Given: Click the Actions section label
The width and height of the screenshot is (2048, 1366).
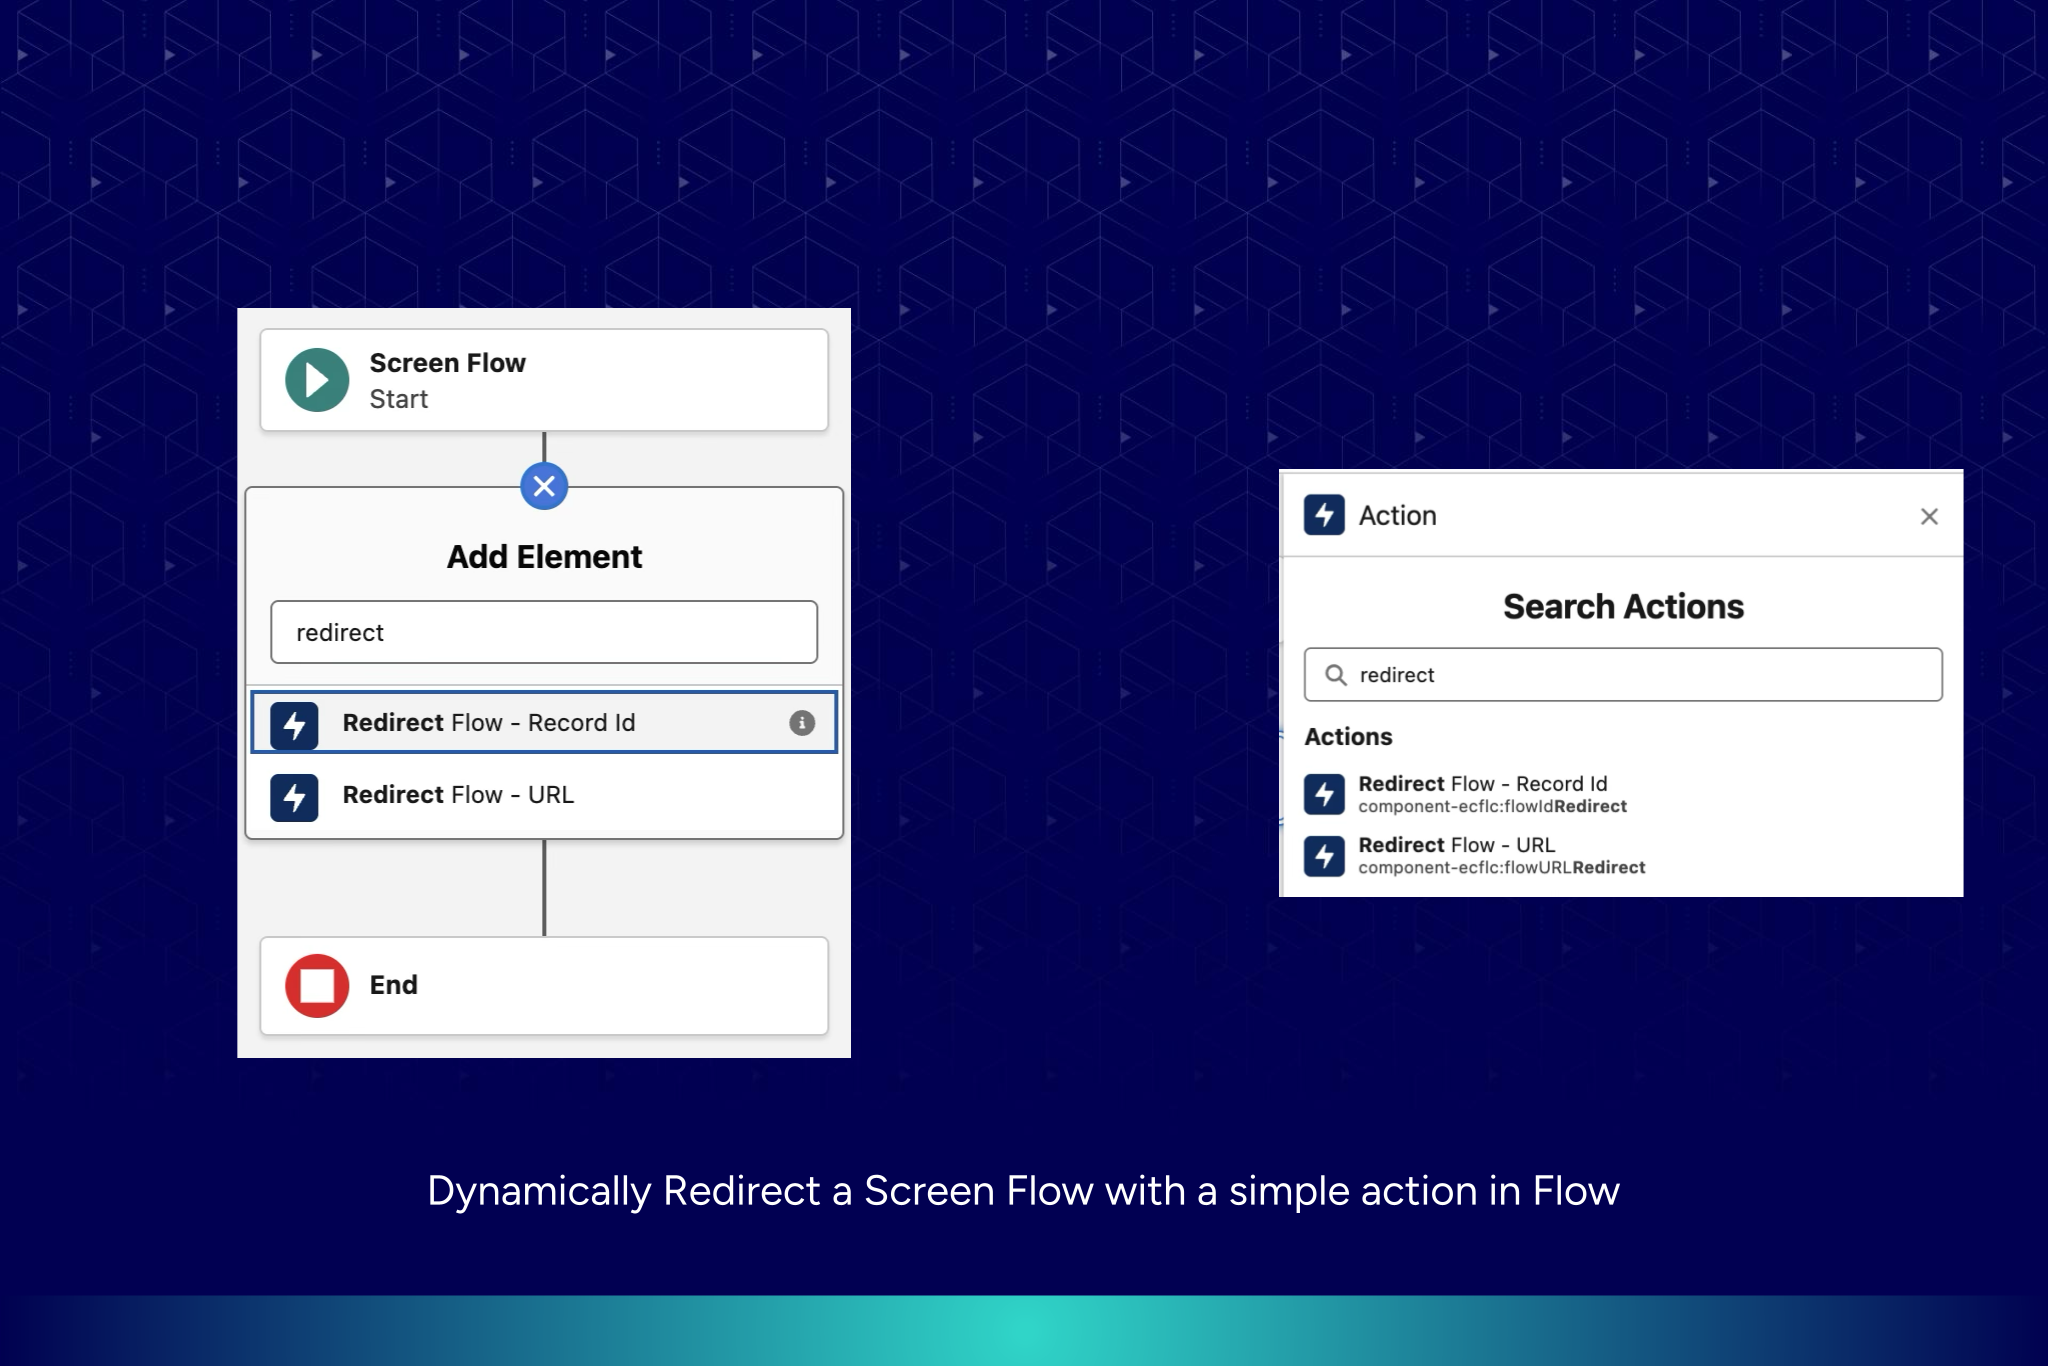Looking at the screenshot, I should tap(1348, 737).
